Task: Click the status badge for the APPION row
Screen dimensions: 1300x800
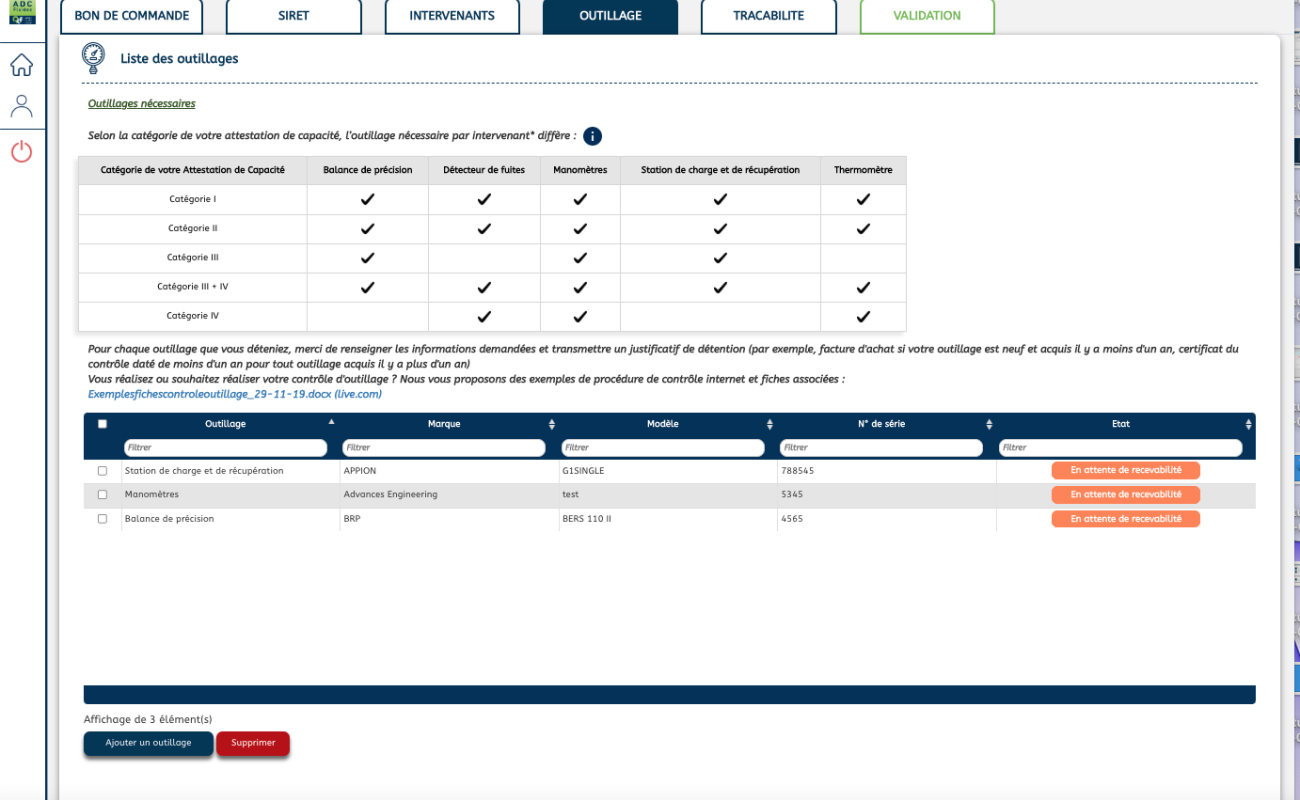Action: pyautogui.click(x=1126, y=470)
